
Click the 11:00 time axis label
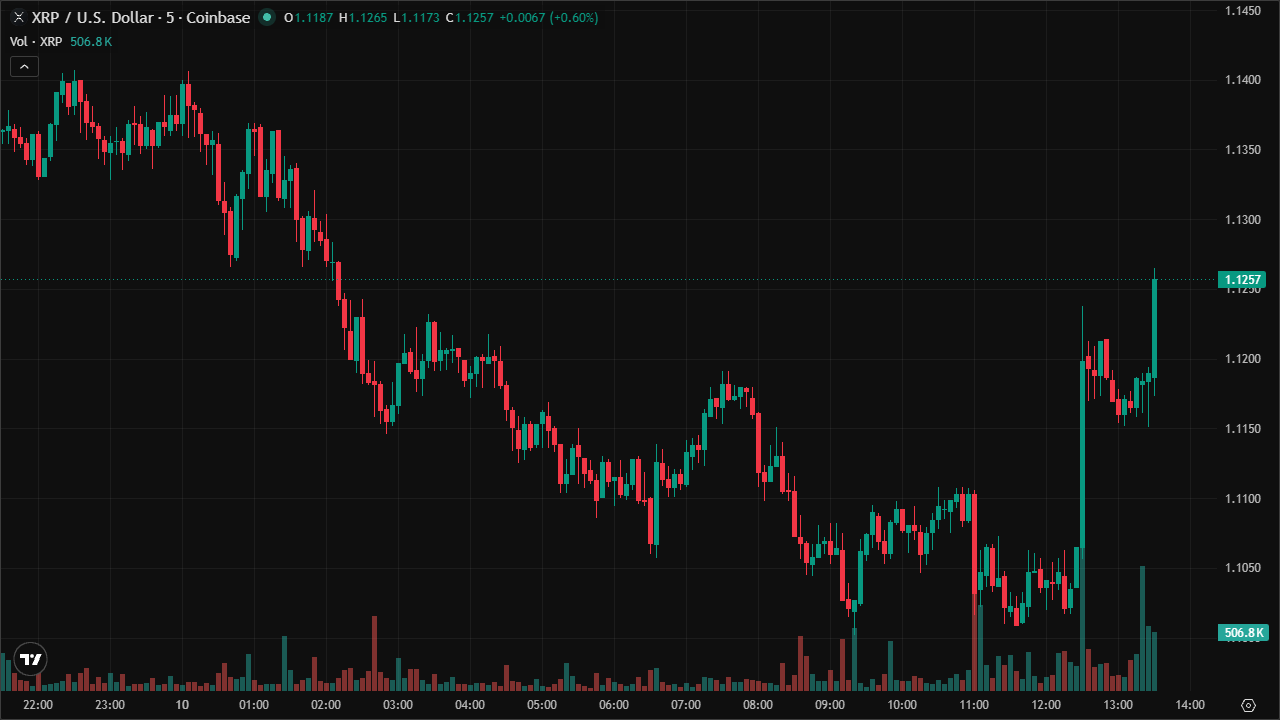click(974, 705)
